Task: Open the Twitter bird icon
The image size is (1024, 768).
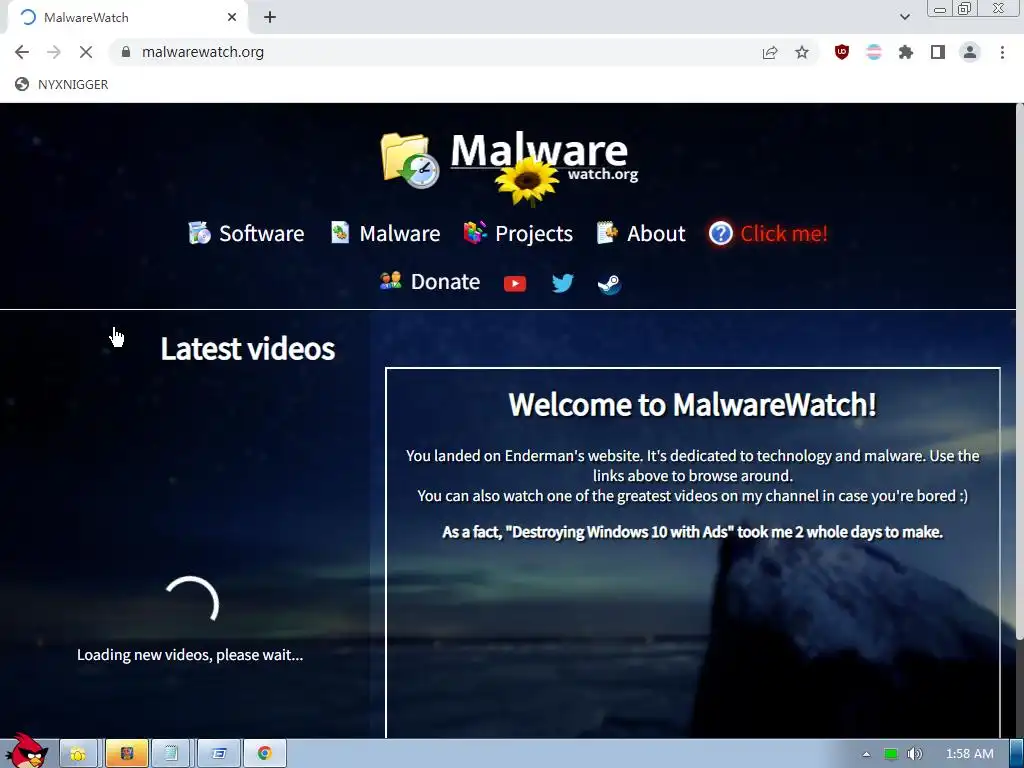Action: (562, 283)
